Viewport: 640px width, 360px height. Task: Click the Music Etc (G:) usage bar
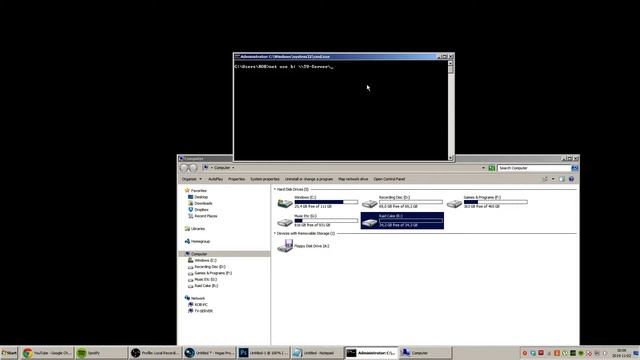coord(326,220)
